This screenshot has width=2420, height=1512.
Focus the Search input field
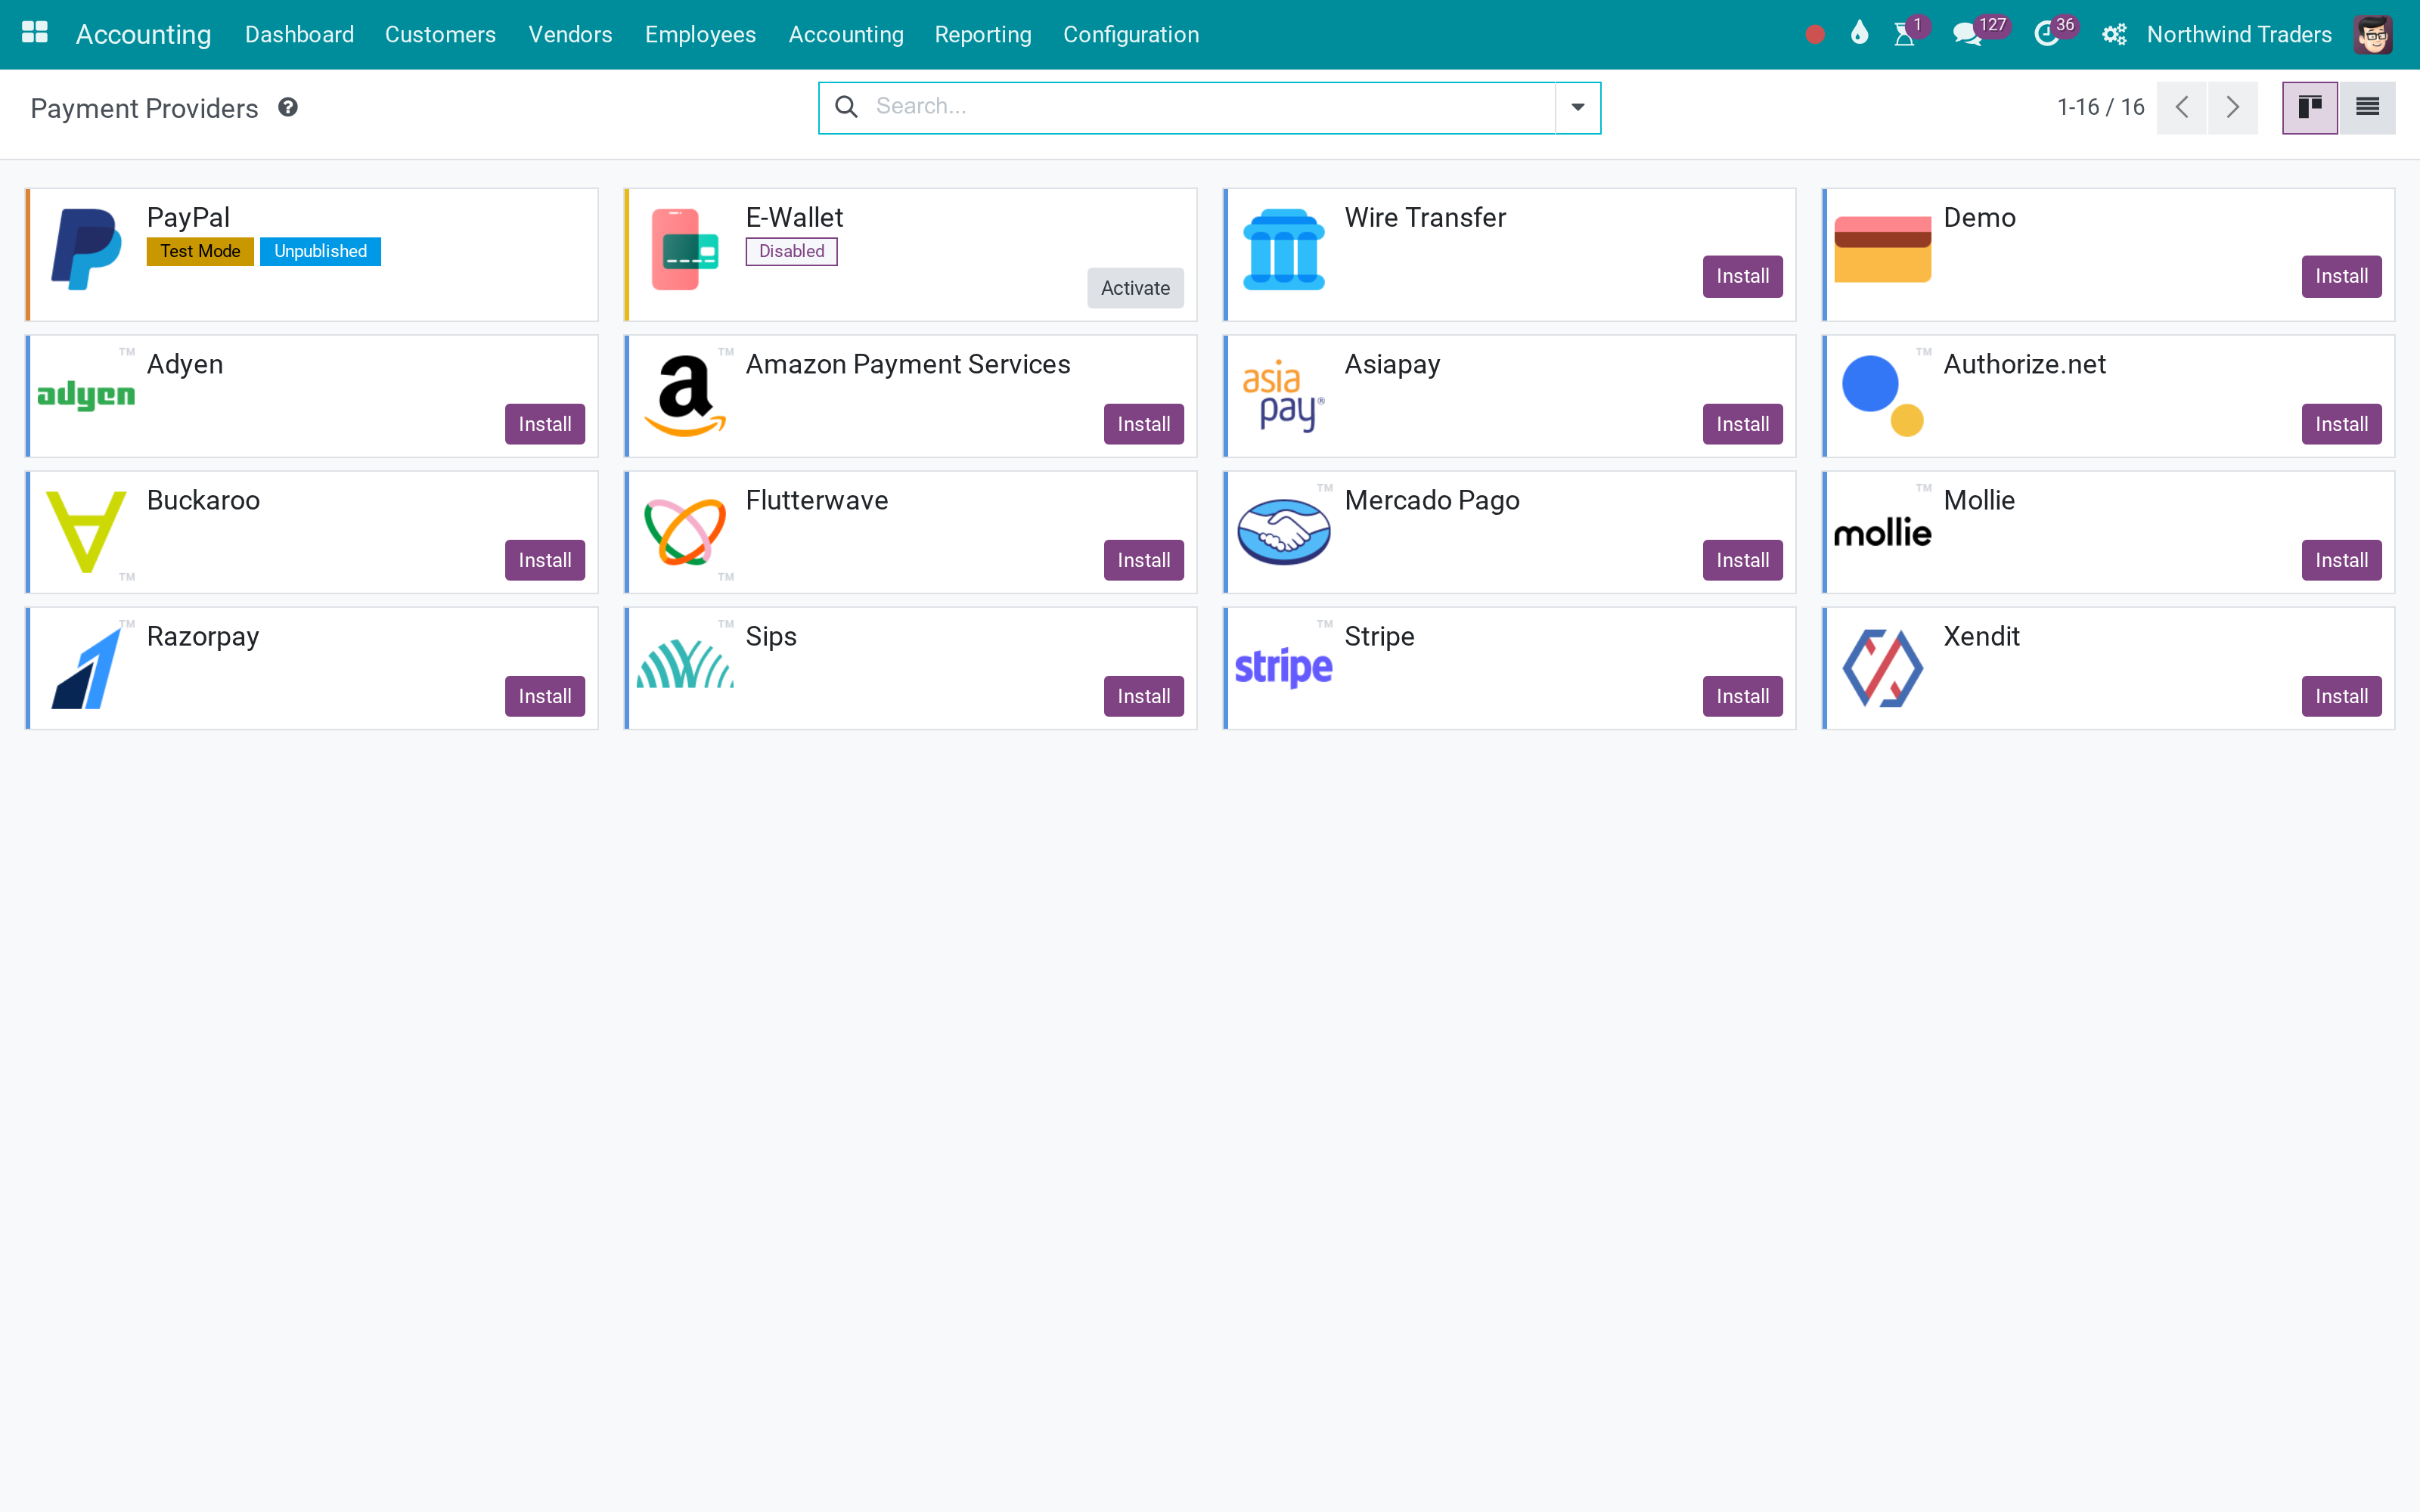(x=1210, y=107)
